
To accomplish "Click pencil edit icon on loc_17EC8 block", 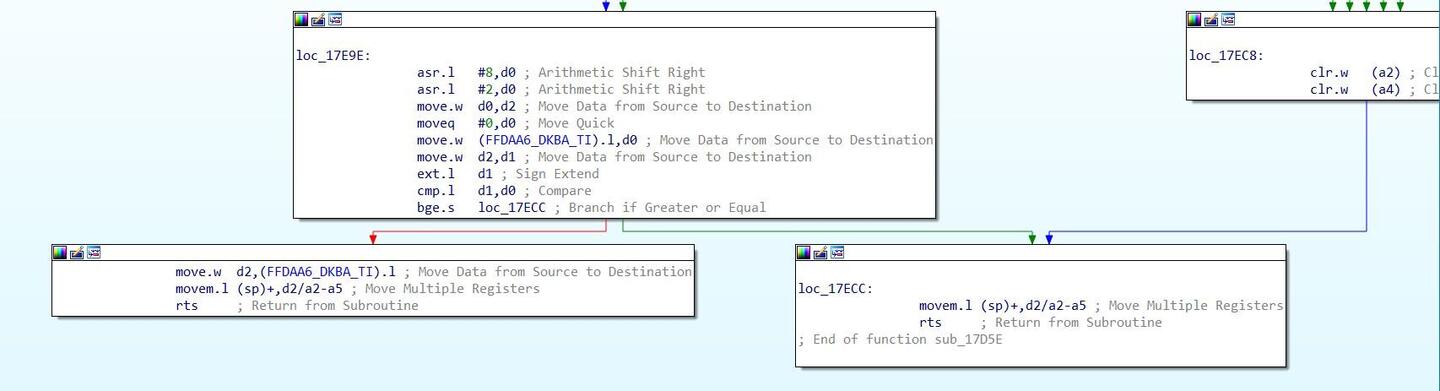I will [x=1211, y=19].
